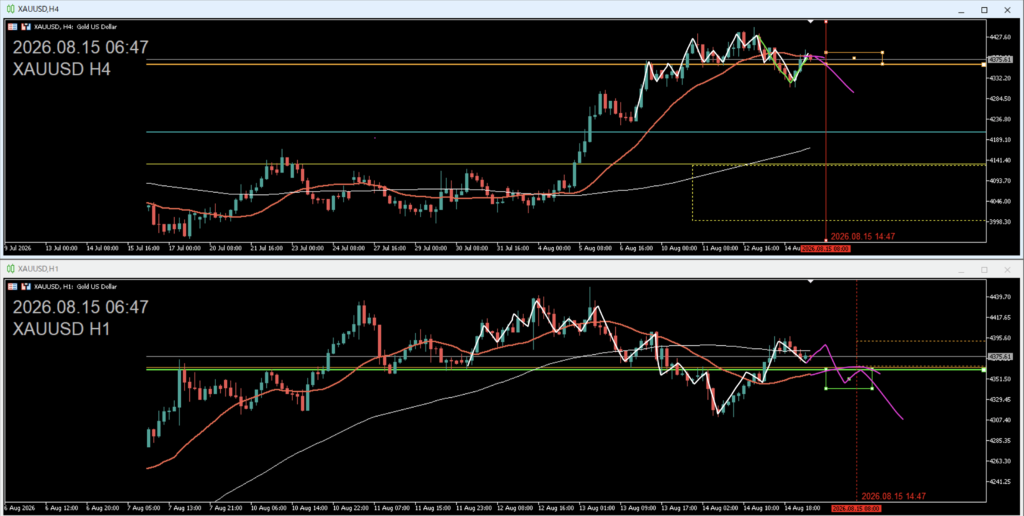Maximize the XAUUSD,H1 chart window
Screen dimensions: 1024x516
(984, 269)
